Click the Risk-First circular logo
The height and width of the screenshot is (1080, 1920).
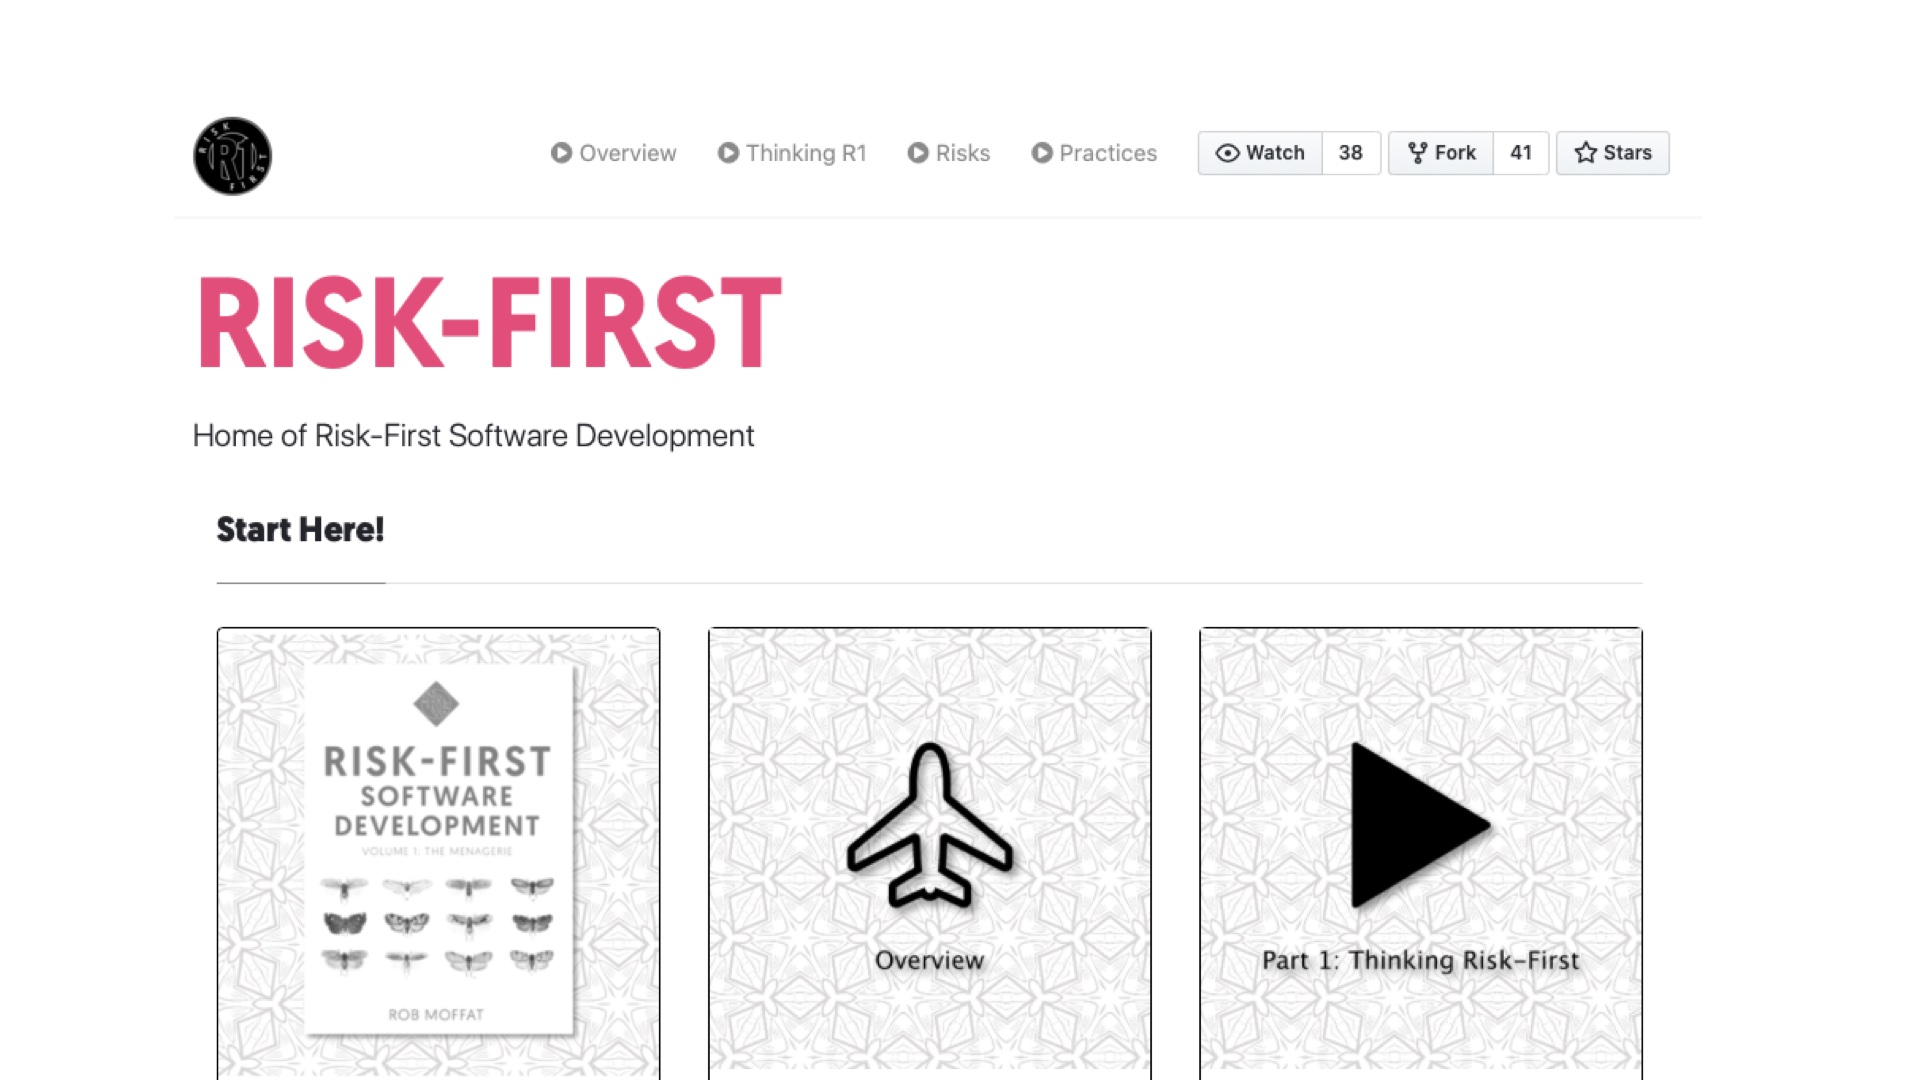232,156
